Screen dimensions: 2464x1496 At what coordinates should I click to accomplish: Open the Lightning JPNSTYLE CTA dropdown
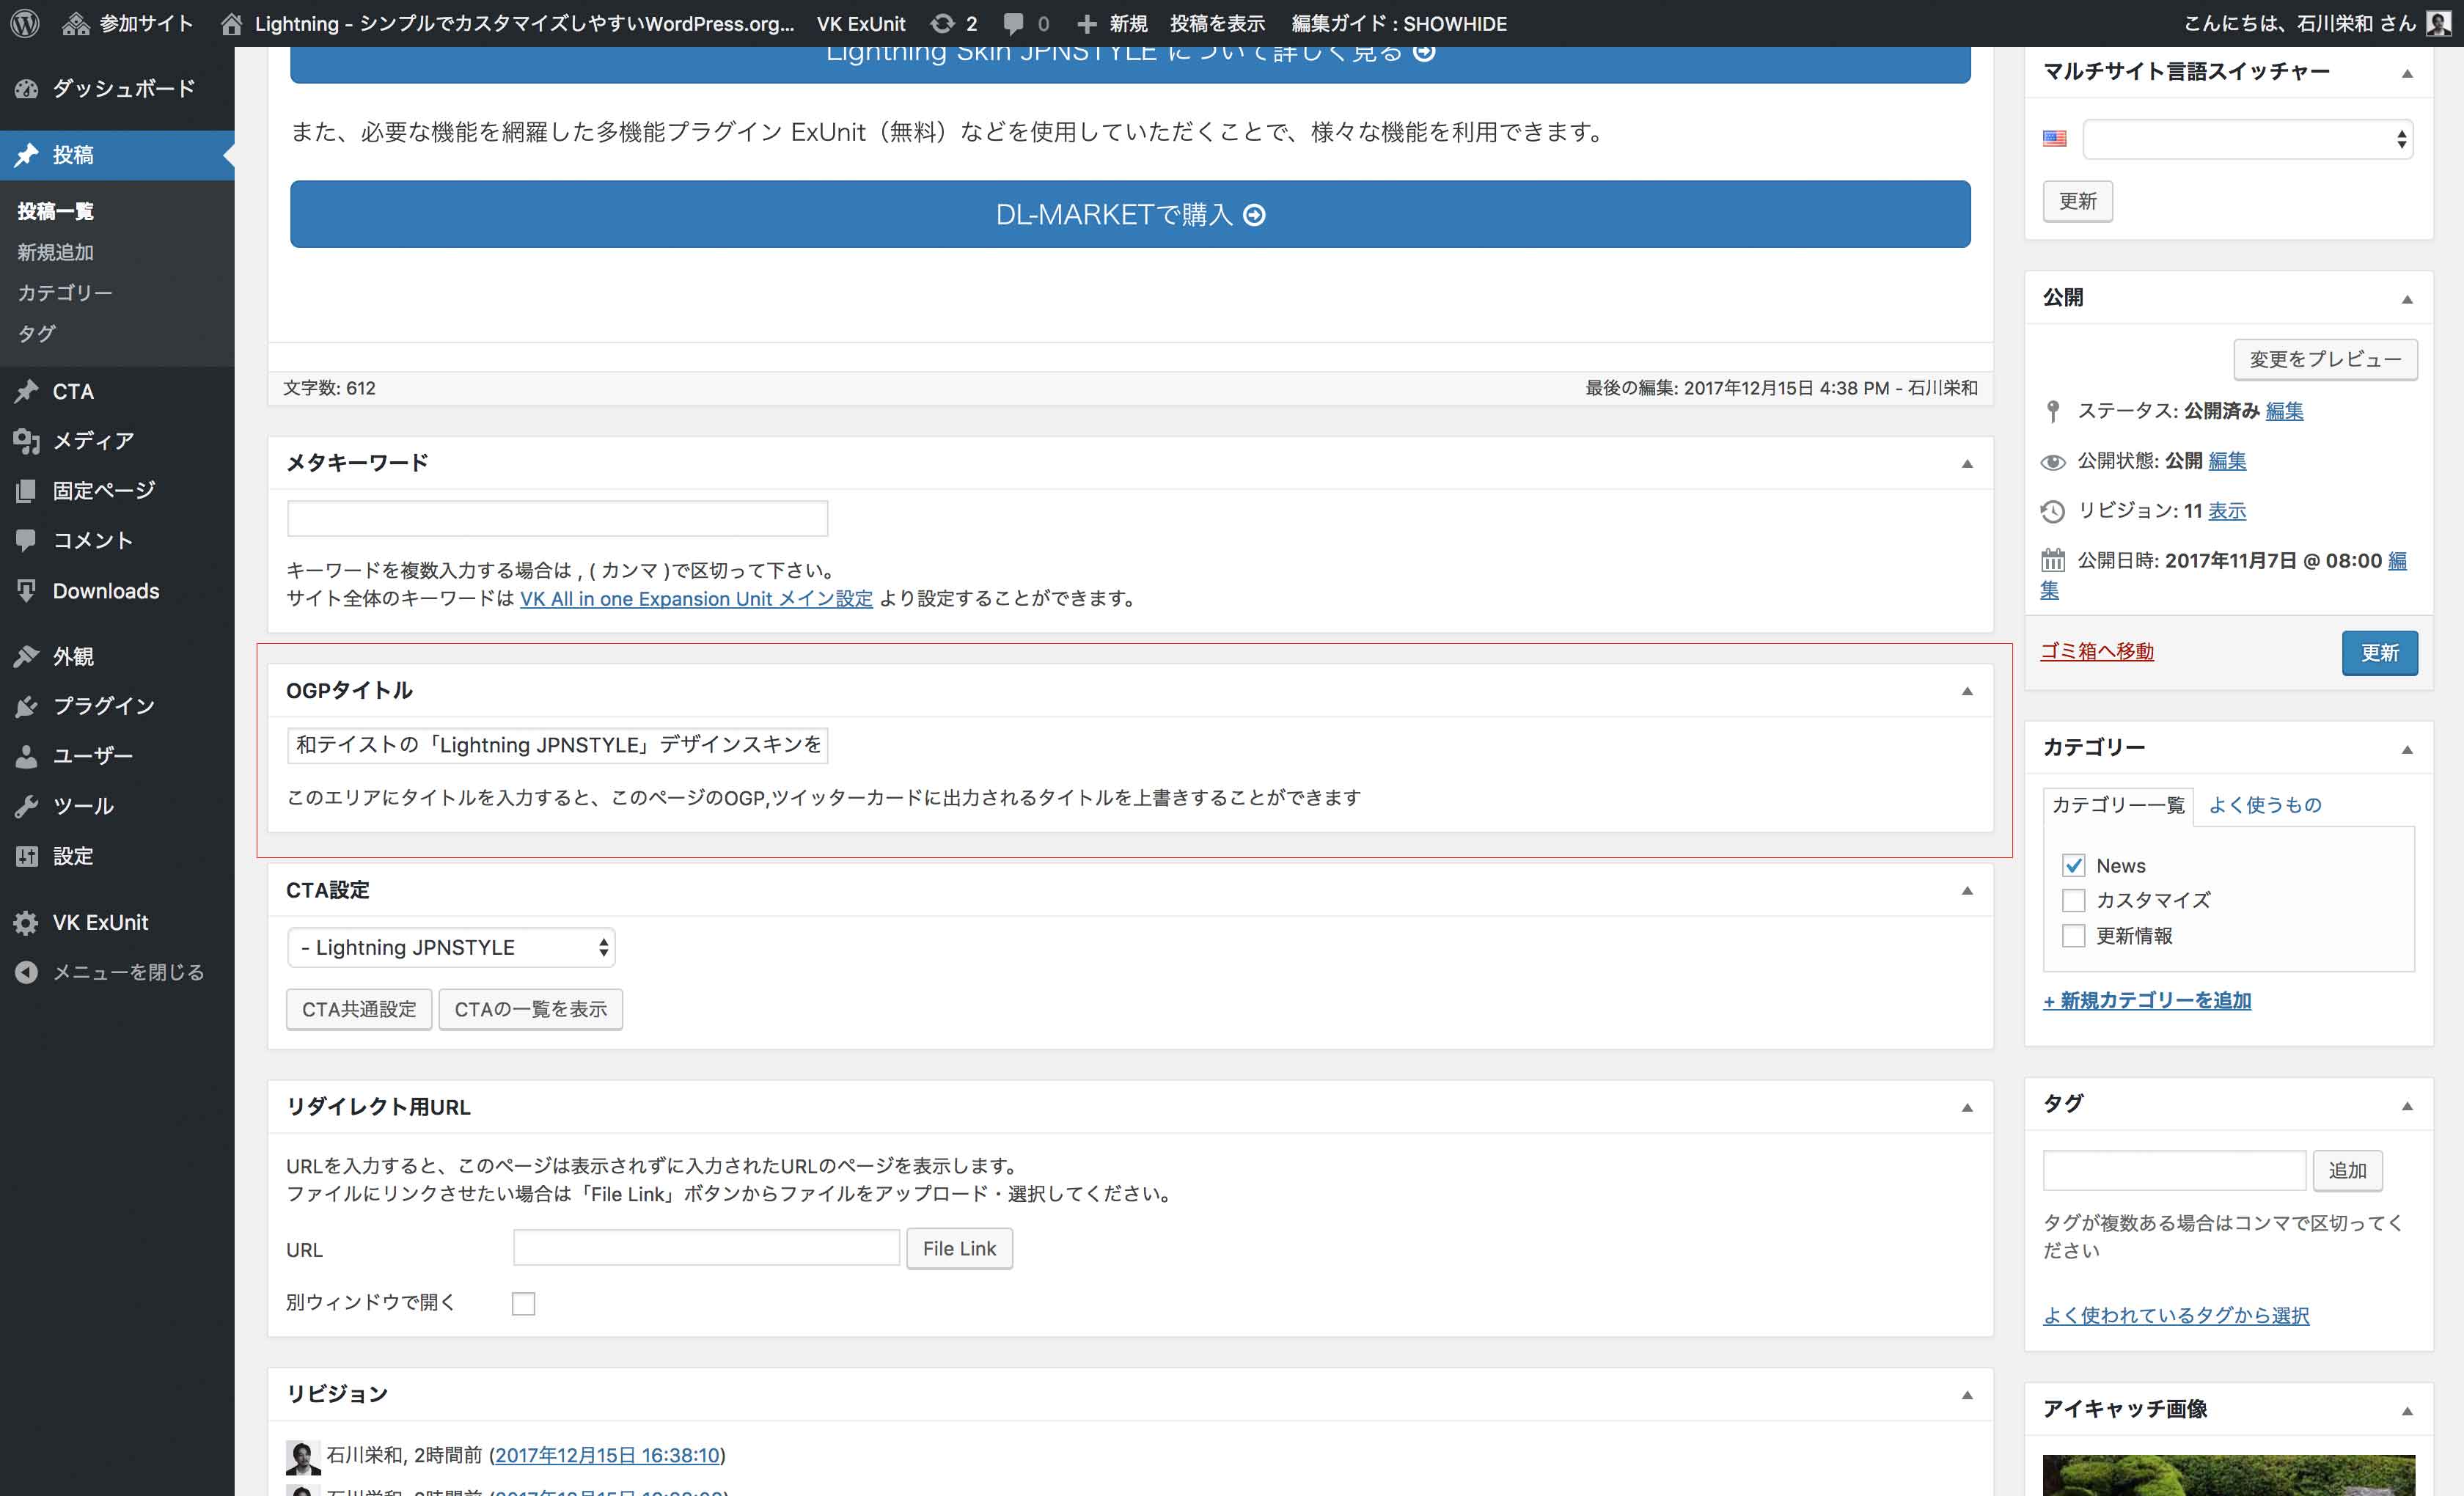pos(451,947)
